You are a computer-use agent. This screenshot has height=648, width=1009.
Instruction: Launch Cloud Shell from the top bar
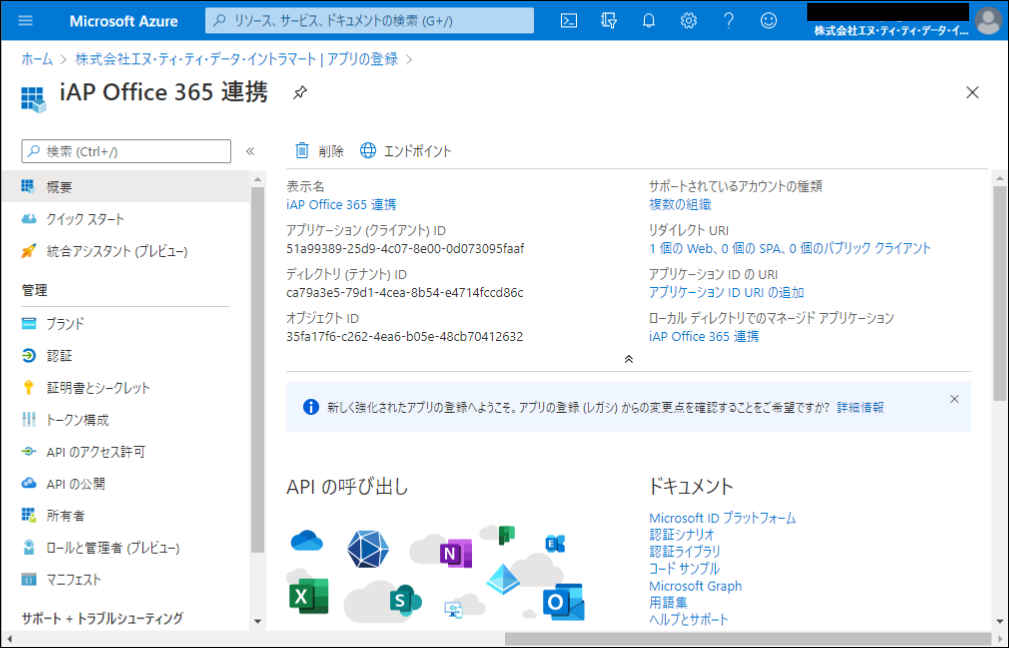[569, 21]
